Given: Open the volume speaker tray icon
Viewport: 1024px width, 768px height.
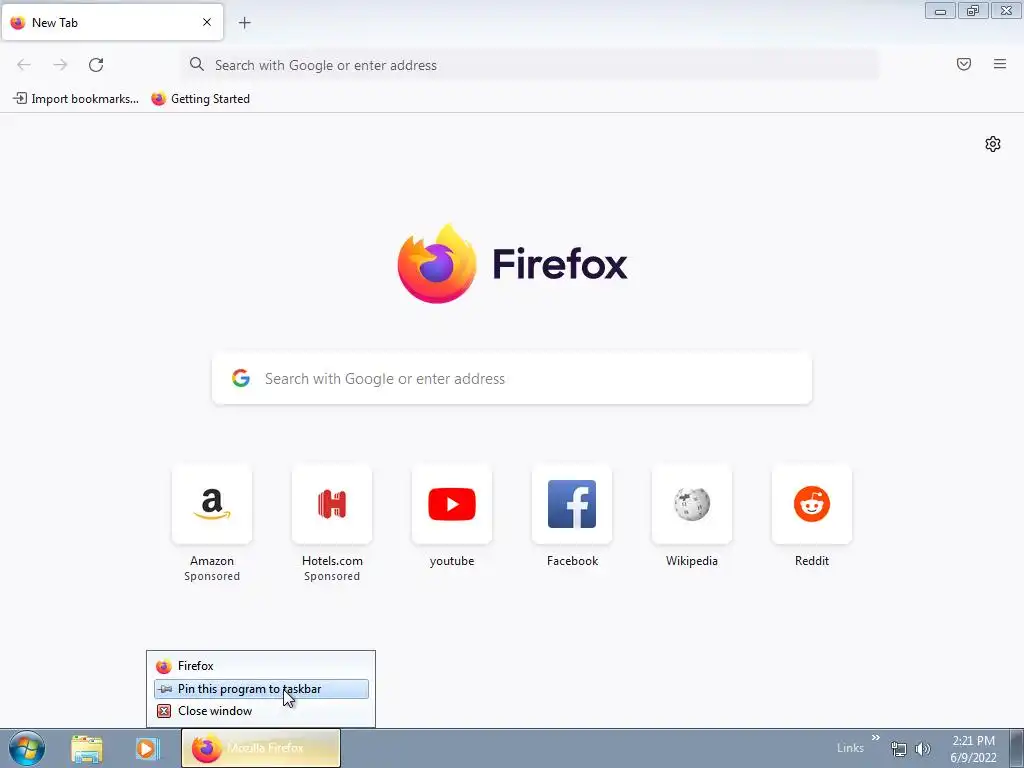Looking at the screenshot, I should [x=923, y=749].
